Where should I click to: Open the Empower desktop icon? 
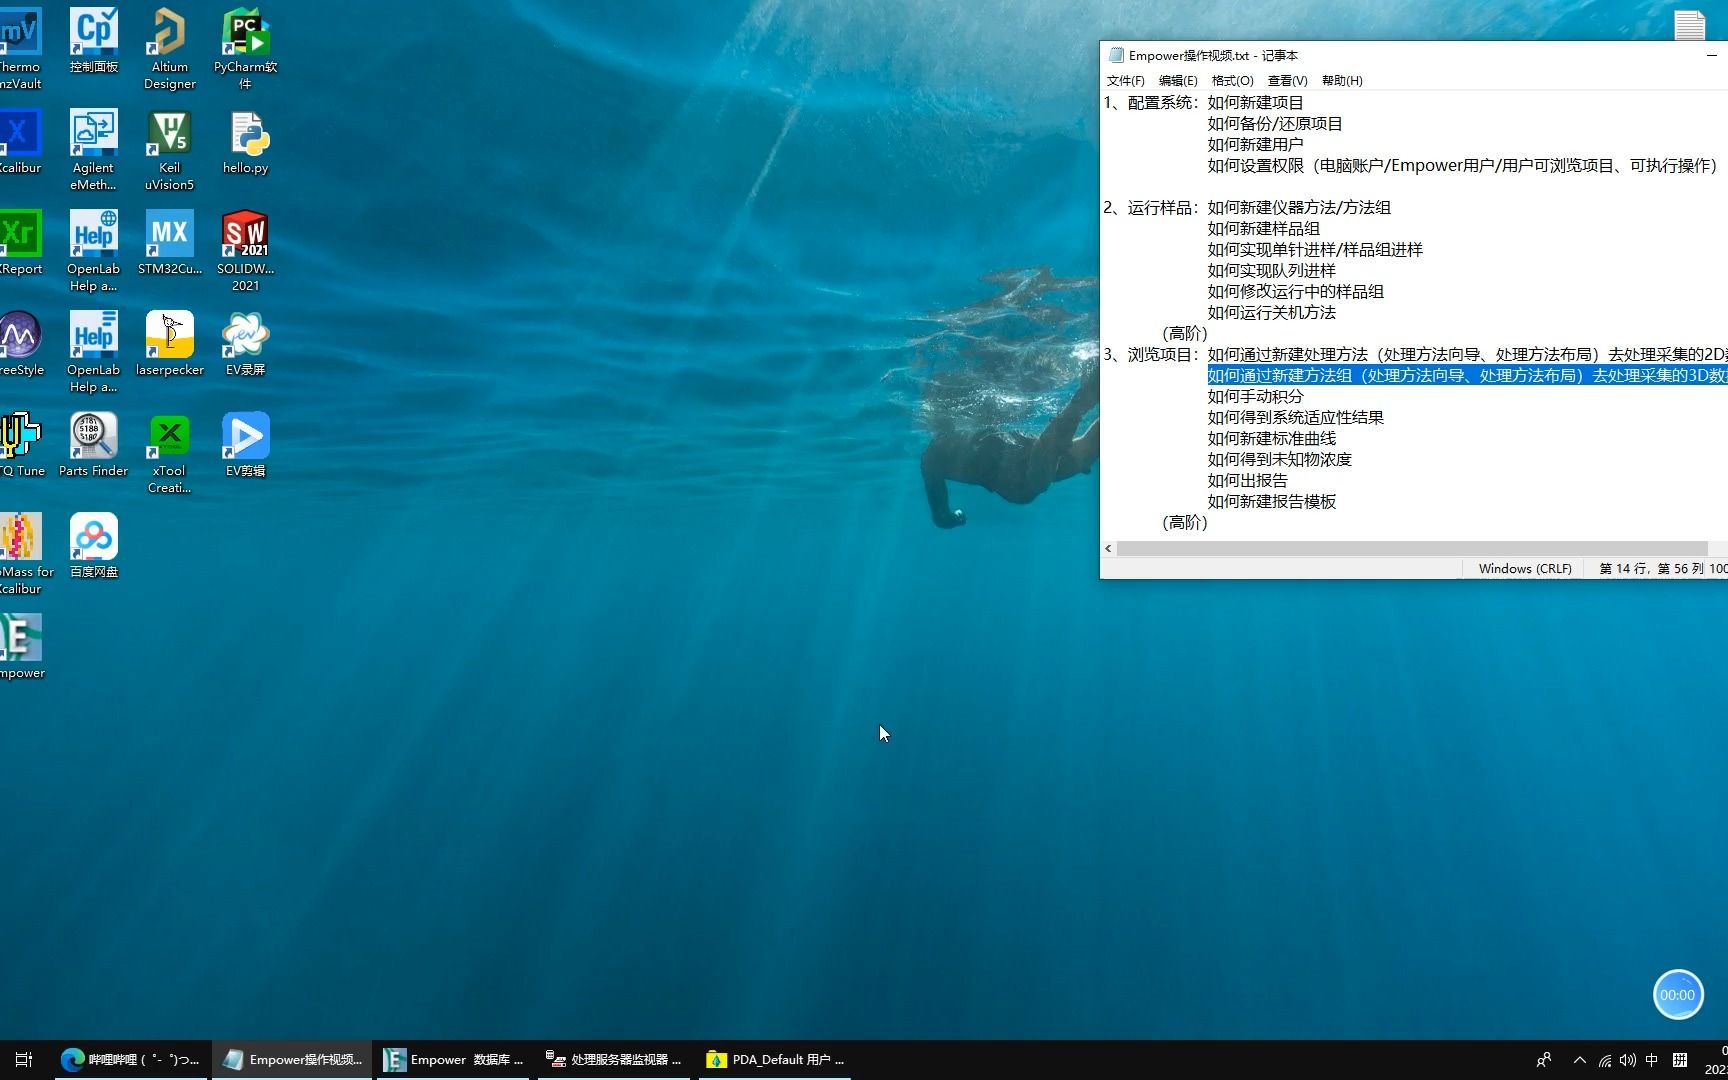point(21,646)
